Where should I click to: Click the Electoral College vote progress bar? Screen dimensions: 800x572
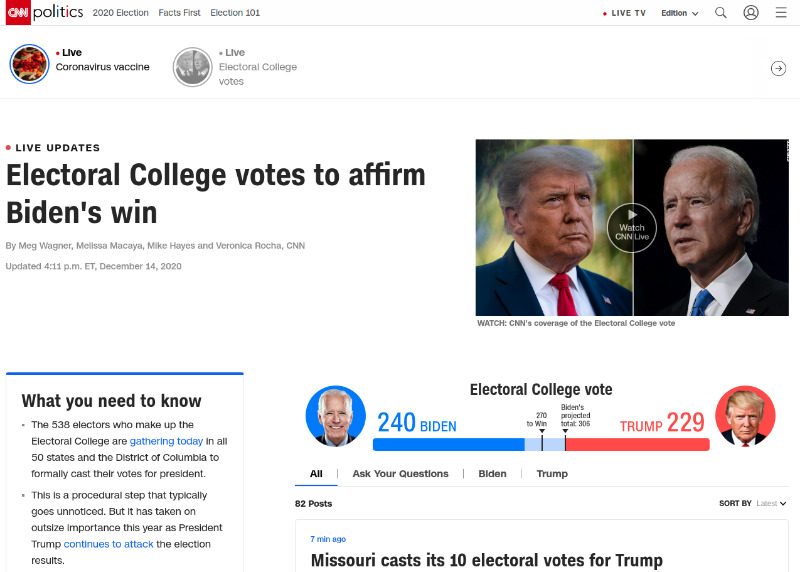point(541,444)
